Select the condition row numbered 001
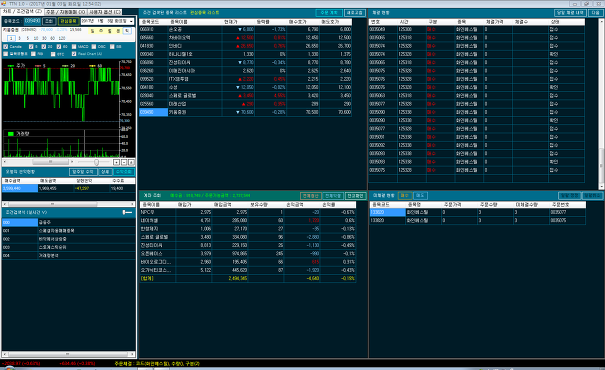 coord(68,231)
